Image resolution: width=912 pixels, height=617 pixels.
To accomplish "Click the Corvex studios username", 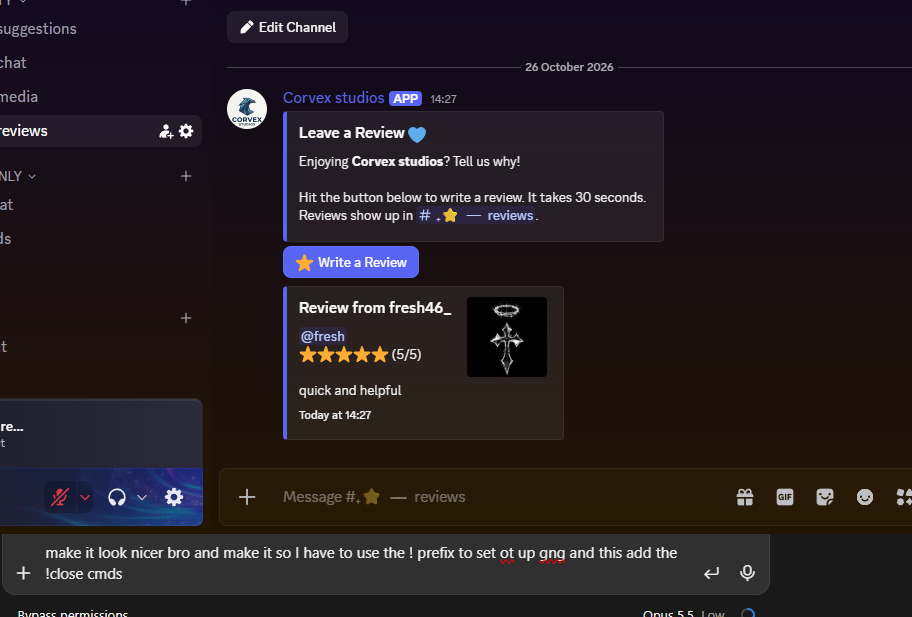I will click(x=333, y=98).
